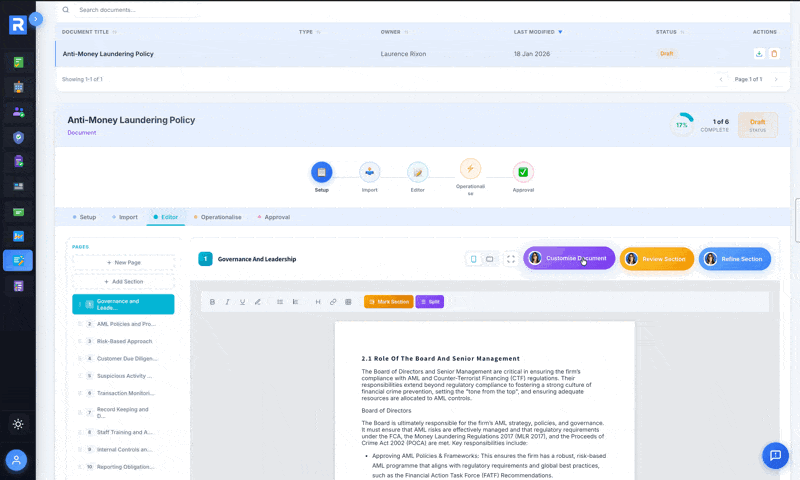Screen dimensions: 800x480
Task: Open the building sidebar icon
Action: (18, 87)
